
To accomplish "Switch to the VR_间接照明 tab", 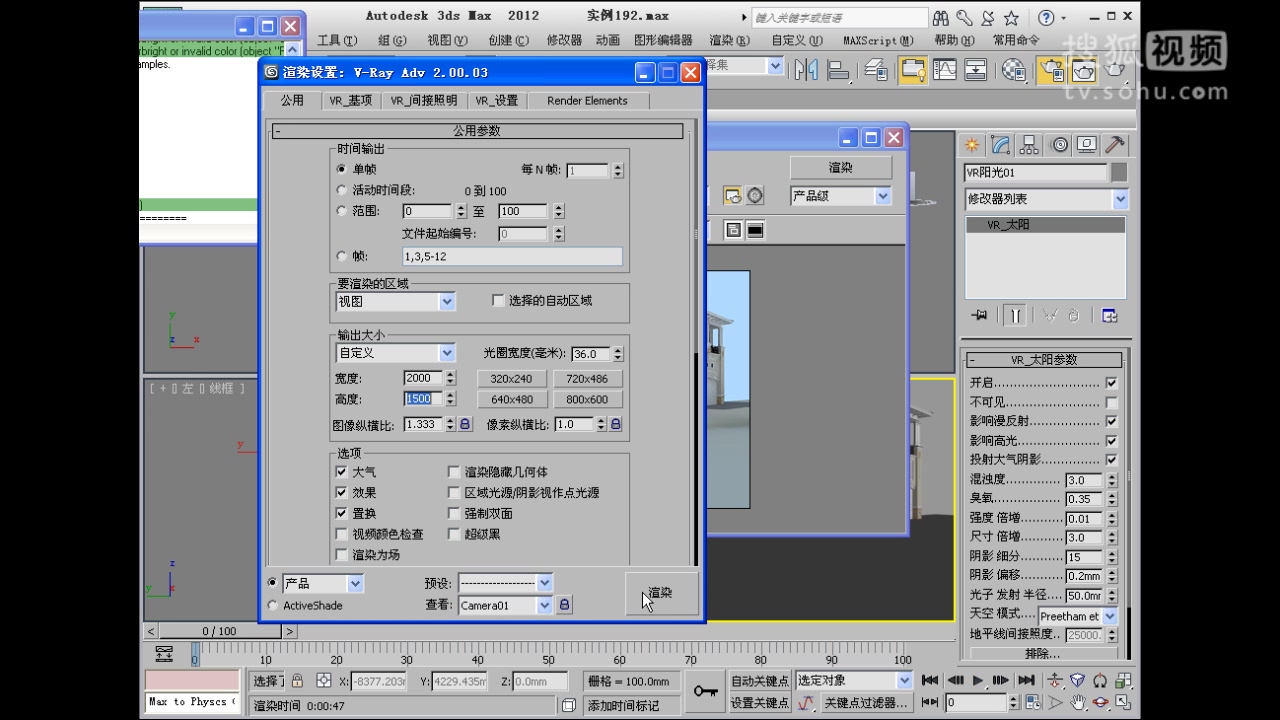I will 422,100.
